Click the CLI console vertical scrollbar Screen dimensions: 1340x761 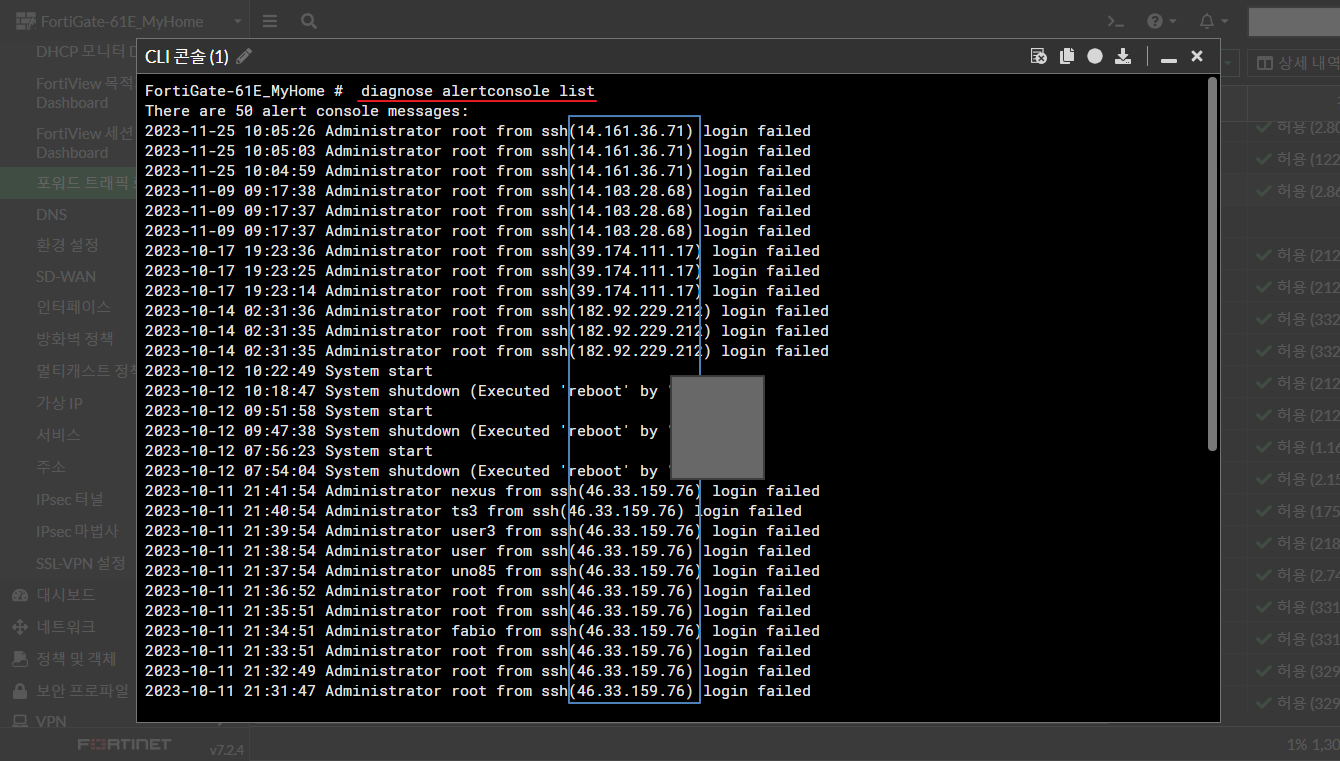[1213, 265]
